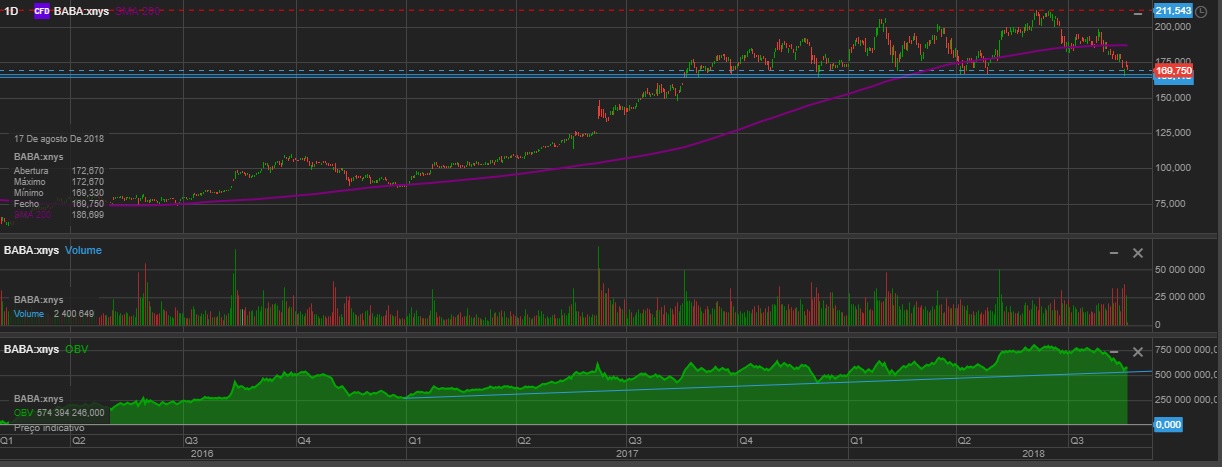Close the Volume indicator panel
Screen dimensions: 1222x467
coord(1137,253)
